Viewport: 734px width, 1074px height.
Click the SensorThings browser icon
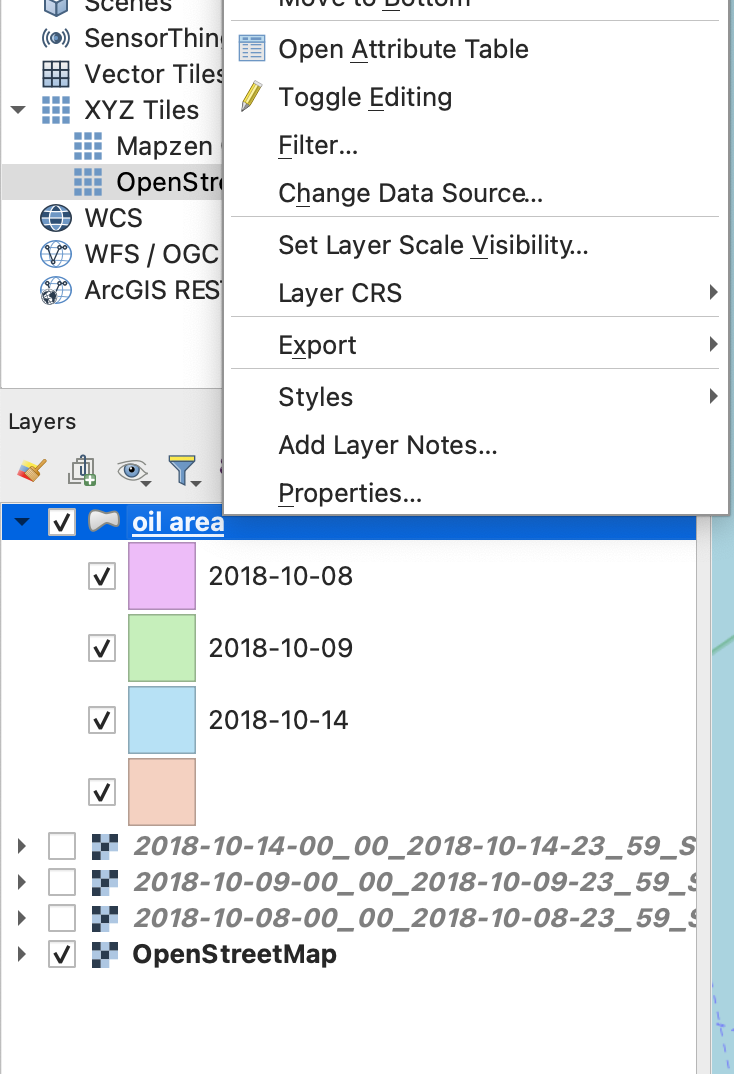click(x=56, y=38)
